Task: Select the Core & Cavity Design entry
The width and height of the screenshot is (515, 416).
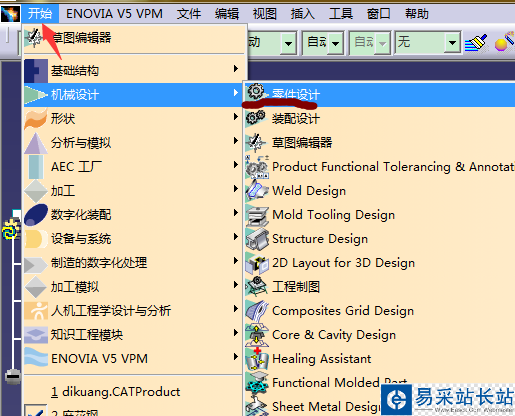Action: coord(379,335)
